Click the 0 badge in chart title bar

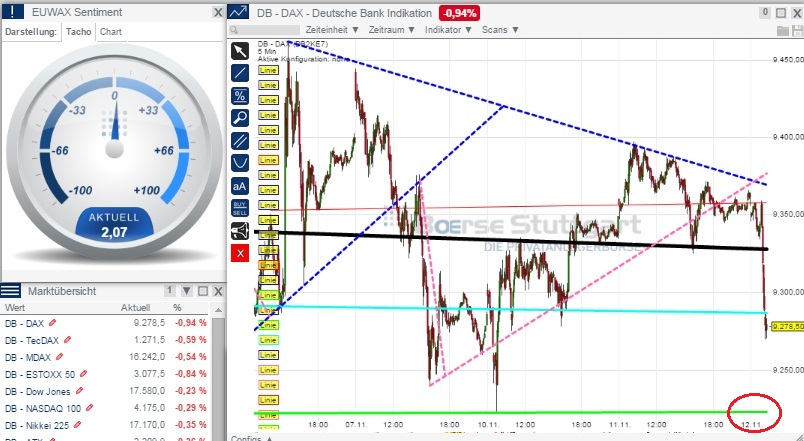(x=765, y=12)
